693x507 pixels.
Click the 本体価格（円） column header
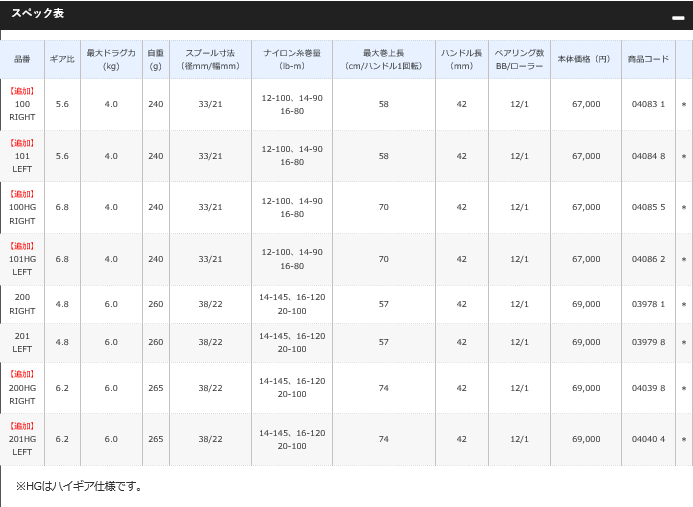pos(584,60)
